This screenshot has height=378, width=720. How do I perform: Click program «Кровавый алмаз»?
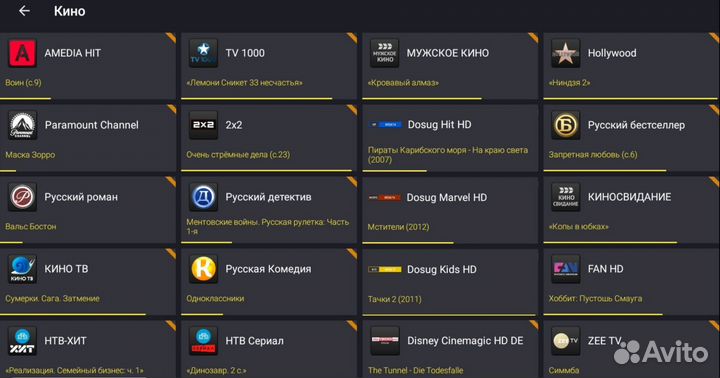tap(403, 83)
